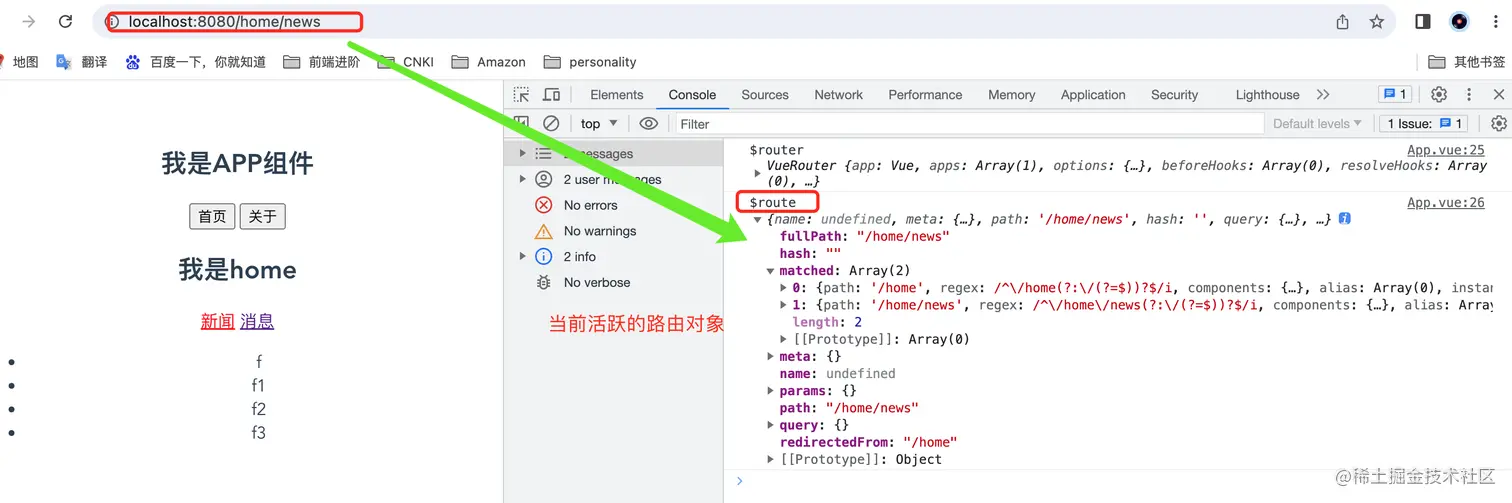Open the messages badge showing 1

[x=1394, y=95]
